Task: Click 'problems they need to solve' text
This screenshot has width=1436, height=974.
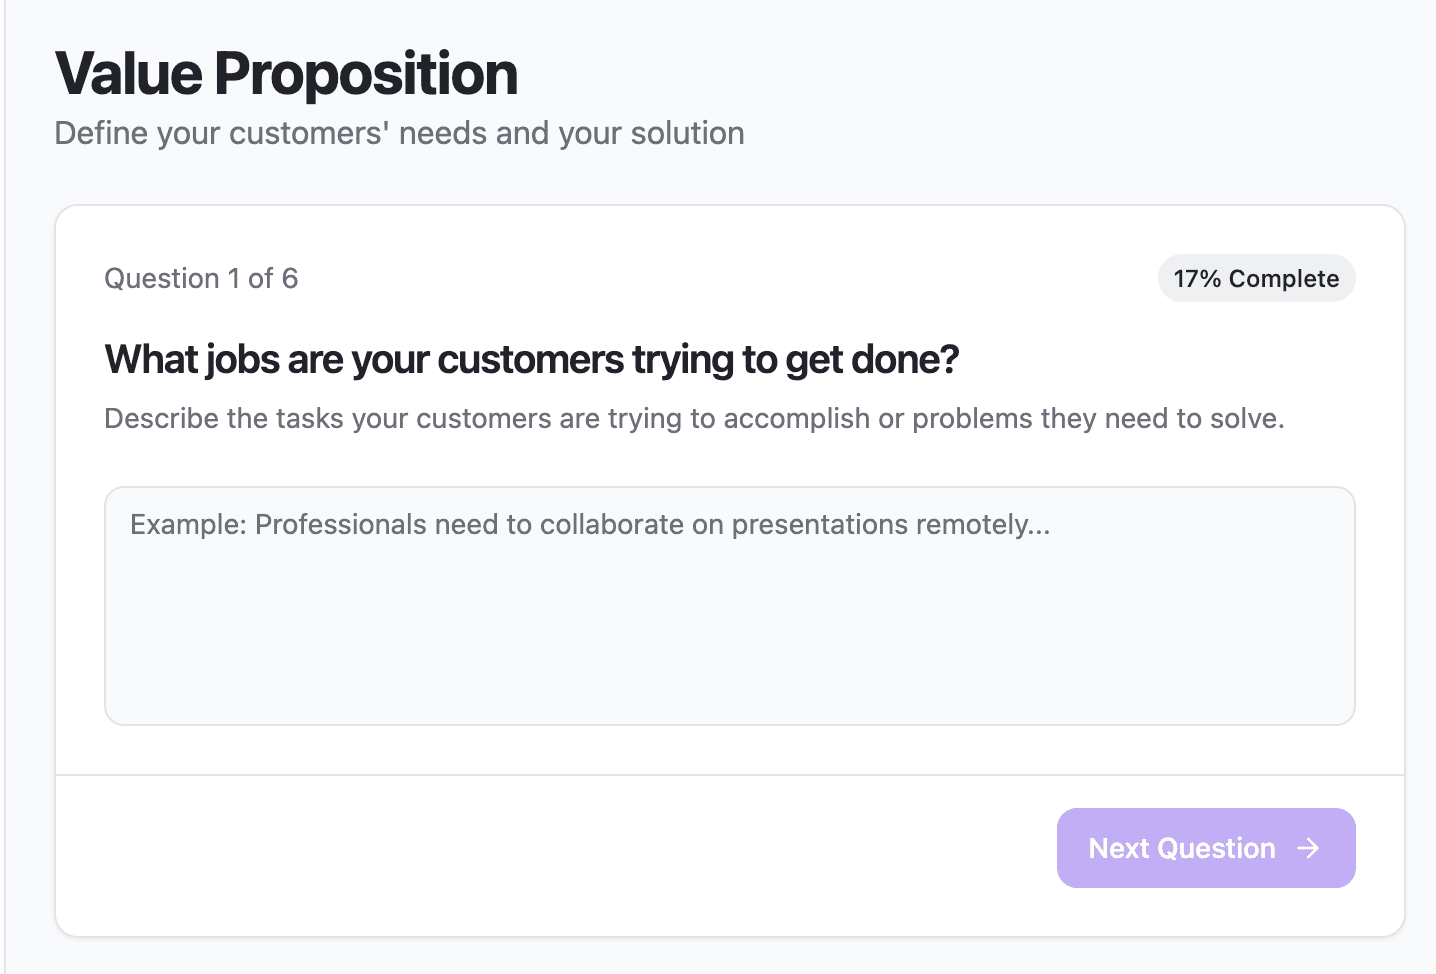Action: click(1096, 418)
